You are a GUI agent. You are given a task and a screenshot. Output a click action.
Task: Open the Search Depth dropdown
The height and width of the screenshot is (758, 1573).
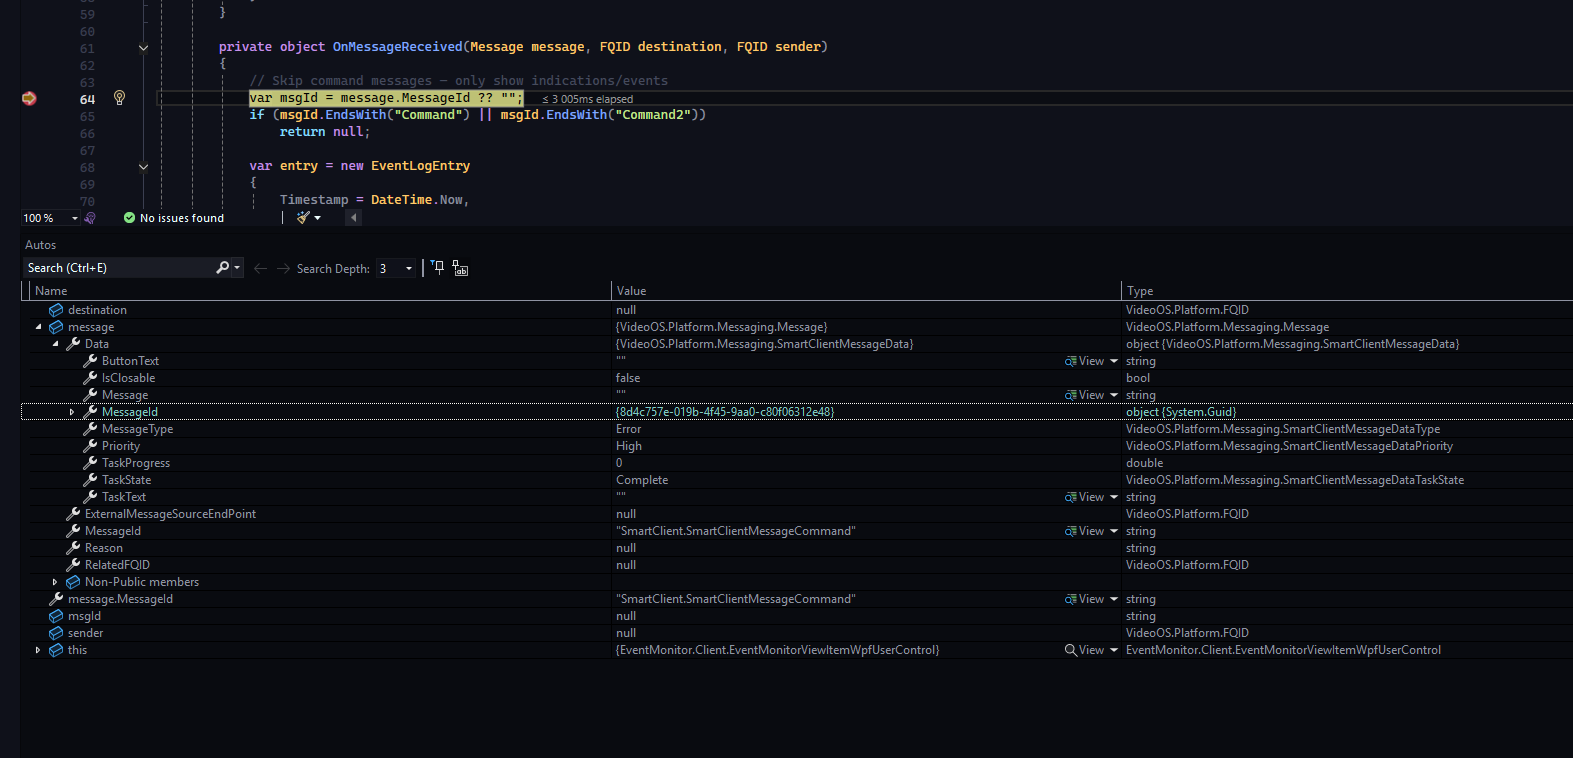(408, 268)
